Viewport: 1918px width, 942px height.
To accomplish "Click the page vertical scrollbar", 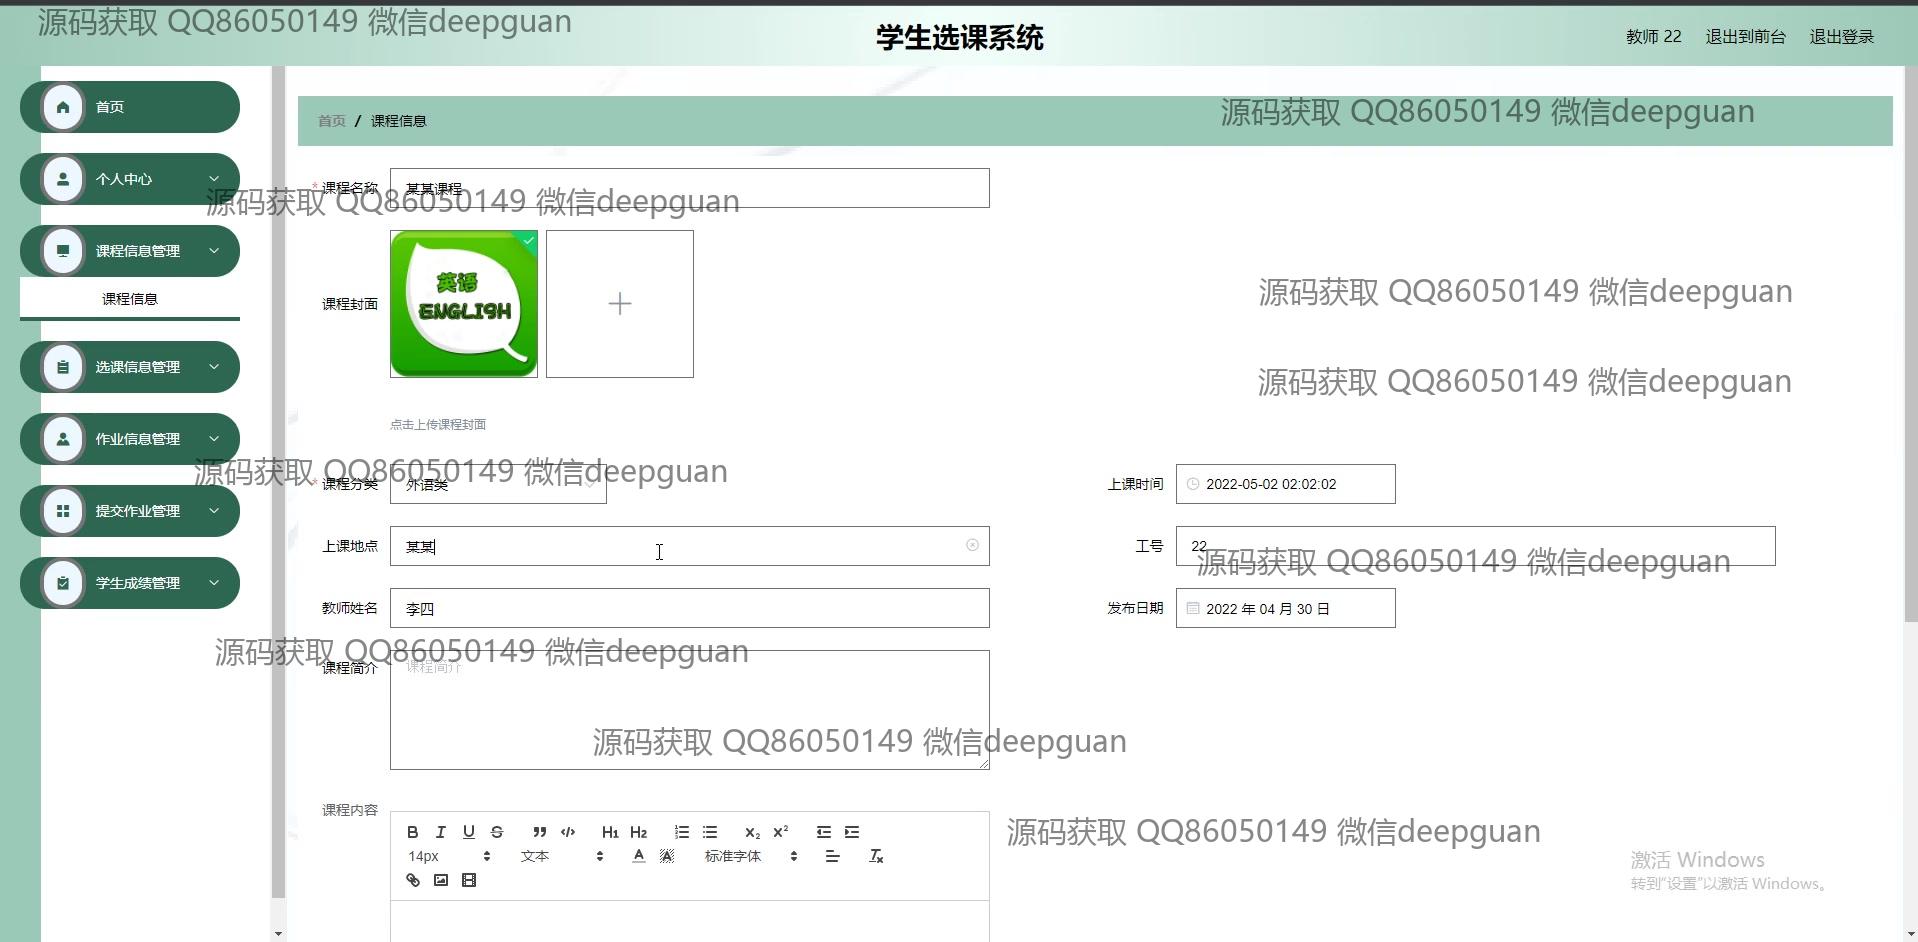I will pos(1911,345).
